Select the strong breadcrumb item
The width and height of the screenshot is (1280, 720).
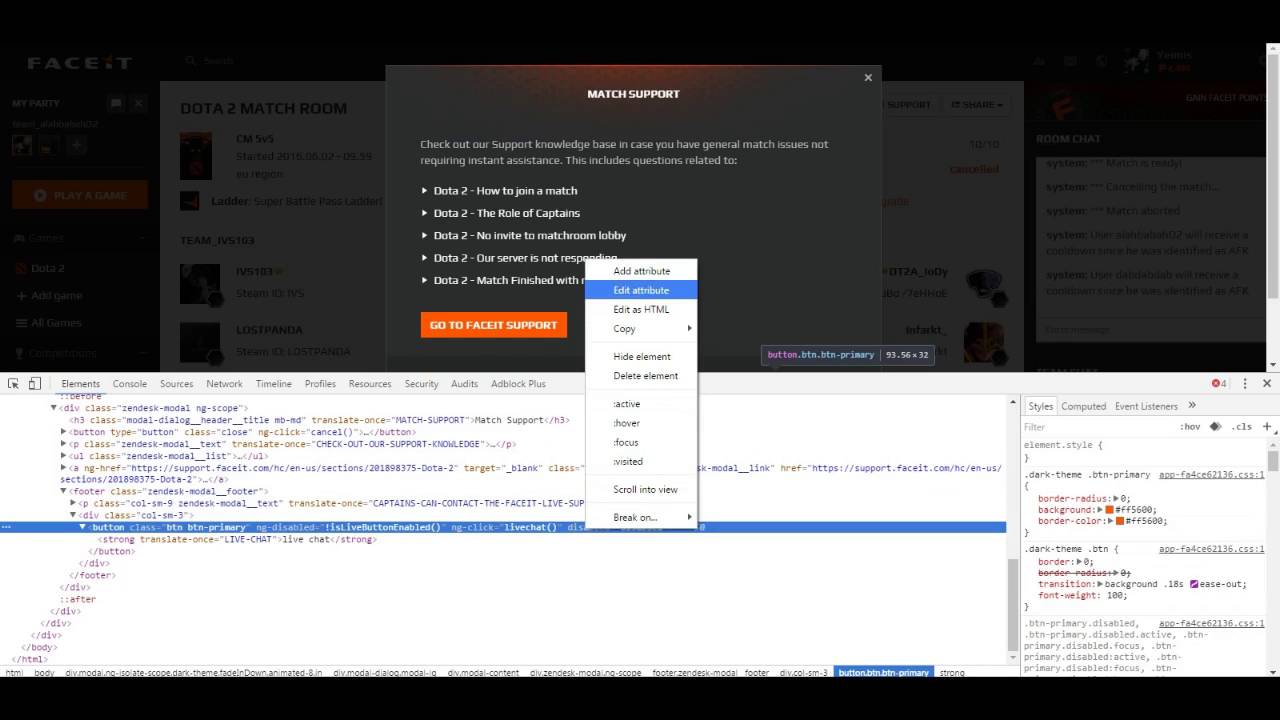click(952, 673)
